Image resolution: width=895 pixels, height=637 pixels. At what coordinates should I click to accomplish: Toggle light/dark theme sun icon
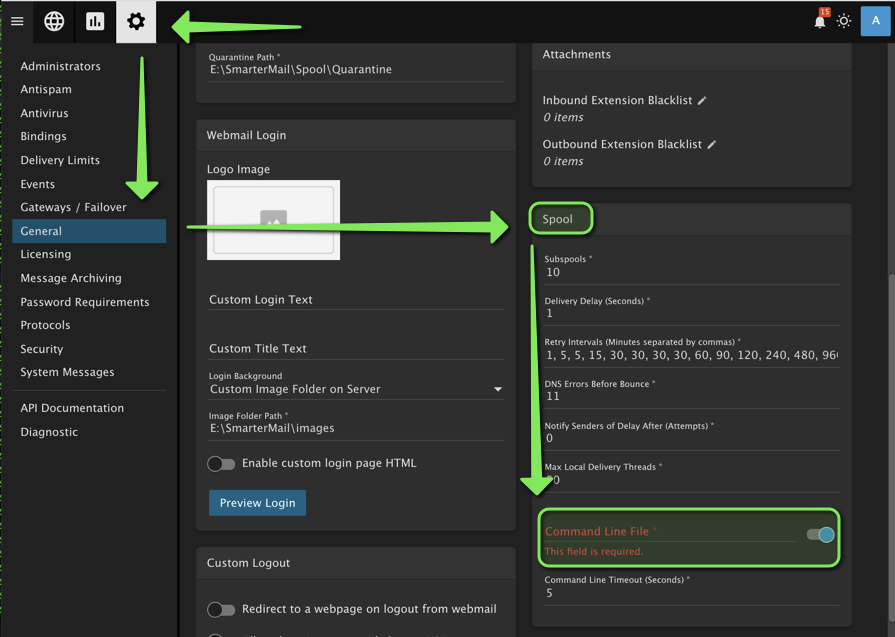(844, 21)
